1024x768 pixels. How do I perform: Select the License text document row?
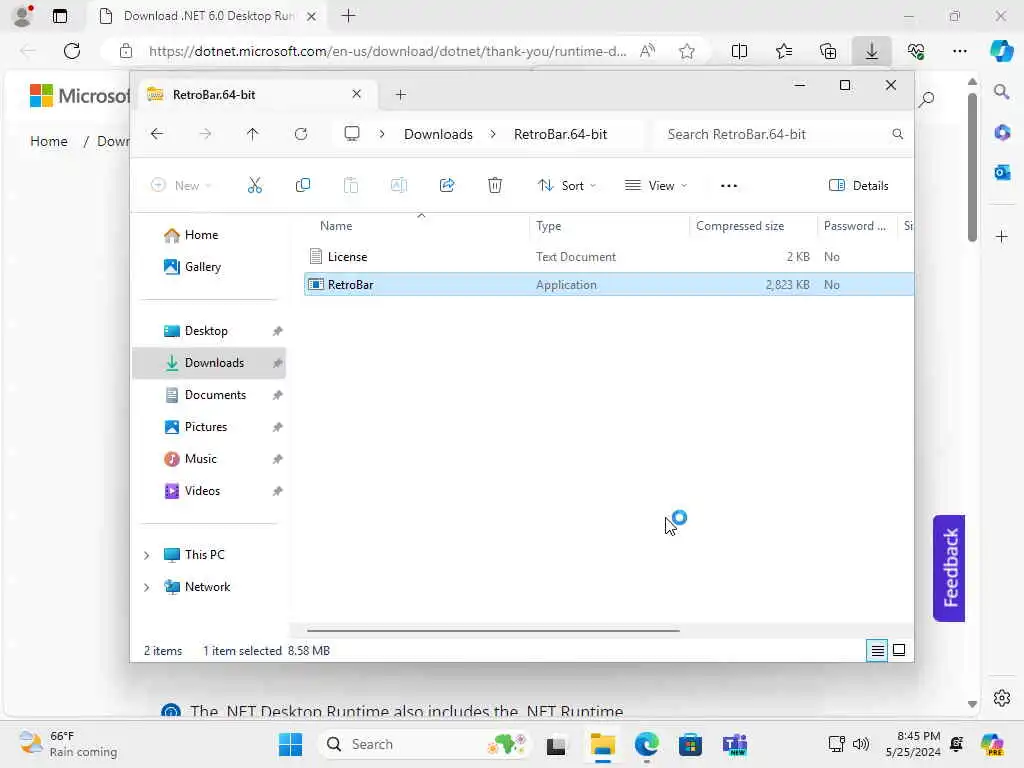[609, 257]
